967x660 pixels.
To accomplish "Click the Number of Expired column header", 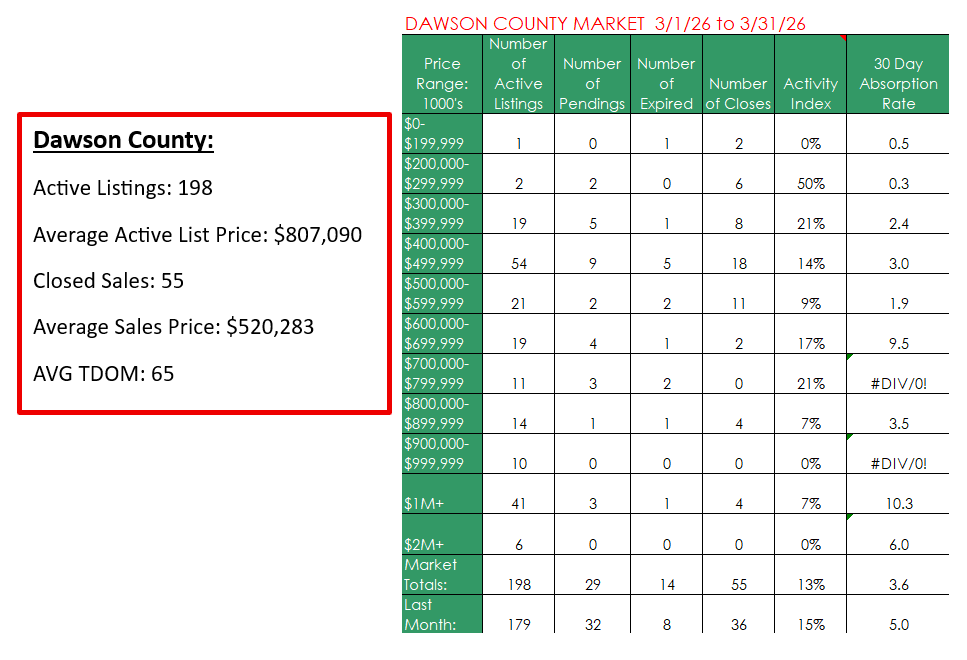I will pos(666,83).
